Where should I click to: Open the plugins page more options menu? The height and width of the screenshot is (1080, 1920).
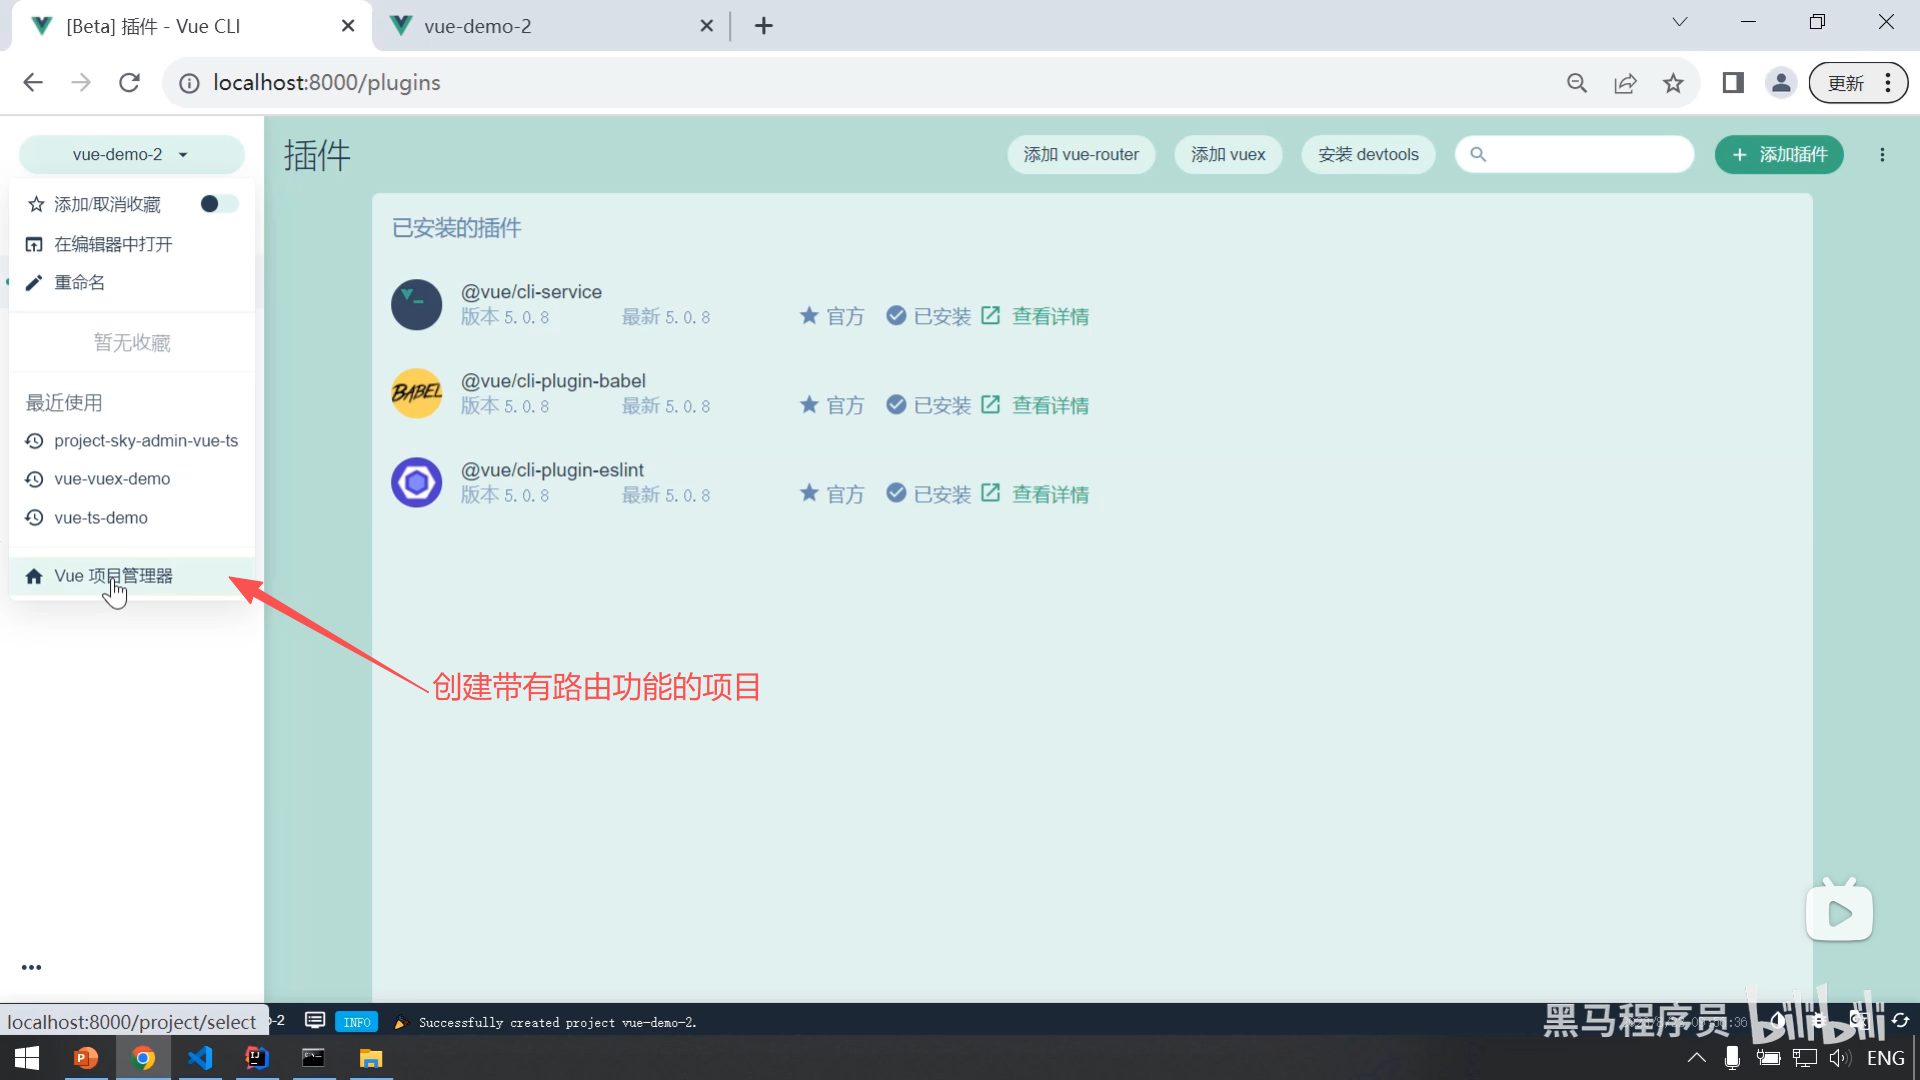pyautogui.click(x=1882, y=154)
